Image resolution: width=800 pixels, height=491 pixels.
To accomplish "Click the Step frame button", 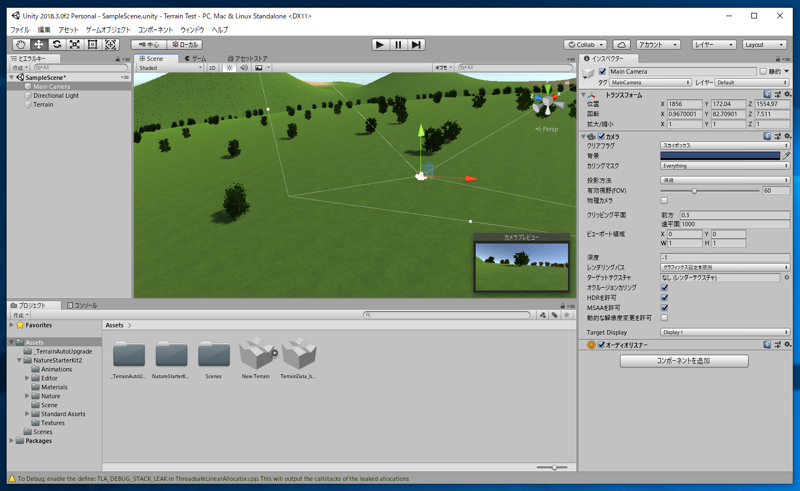I will click(x=416, y=44).
